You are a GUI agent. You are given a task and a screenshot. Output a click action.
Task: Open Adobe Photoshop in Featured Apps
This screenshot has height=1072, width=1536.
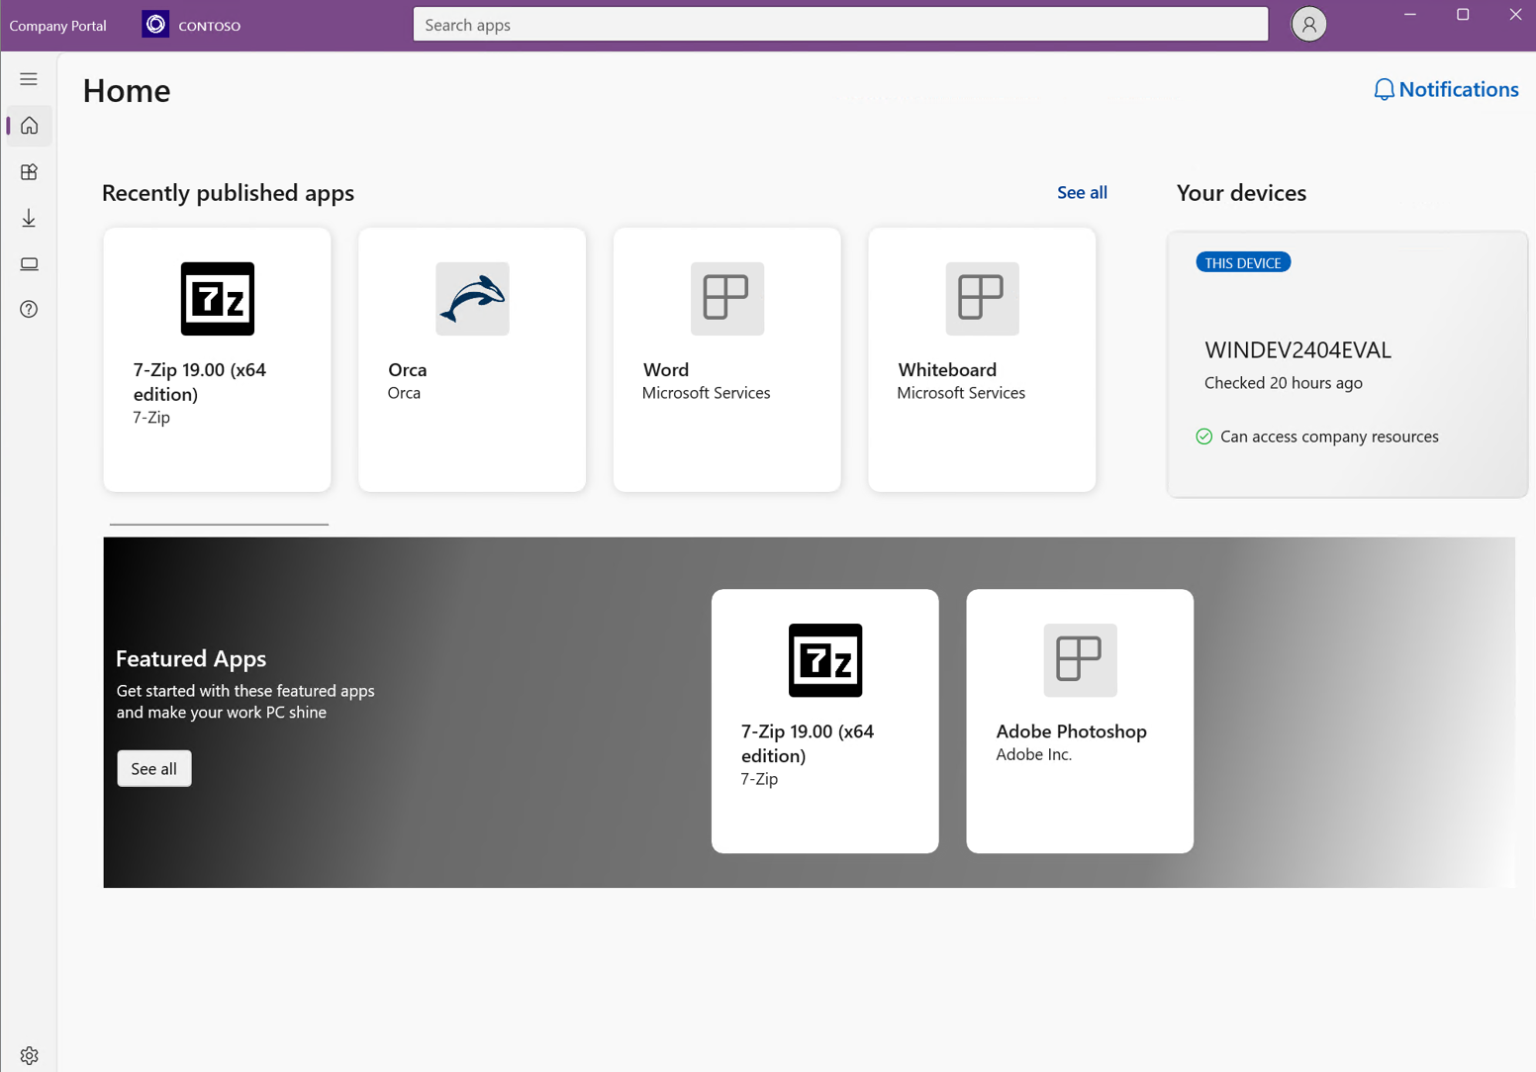(1079, 720)
